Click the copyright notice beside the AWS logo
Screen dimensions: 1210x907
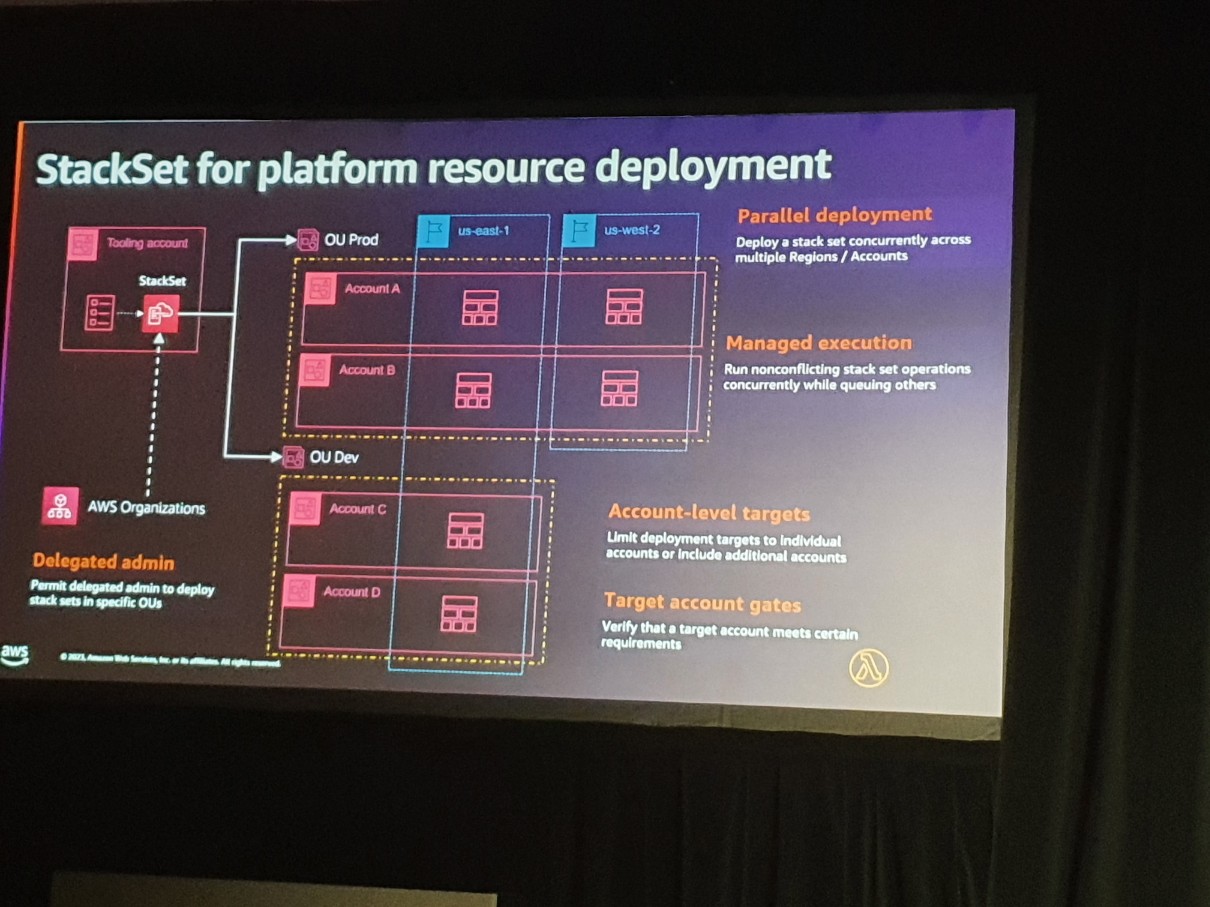pyautogui.click(x=170, y=660)
